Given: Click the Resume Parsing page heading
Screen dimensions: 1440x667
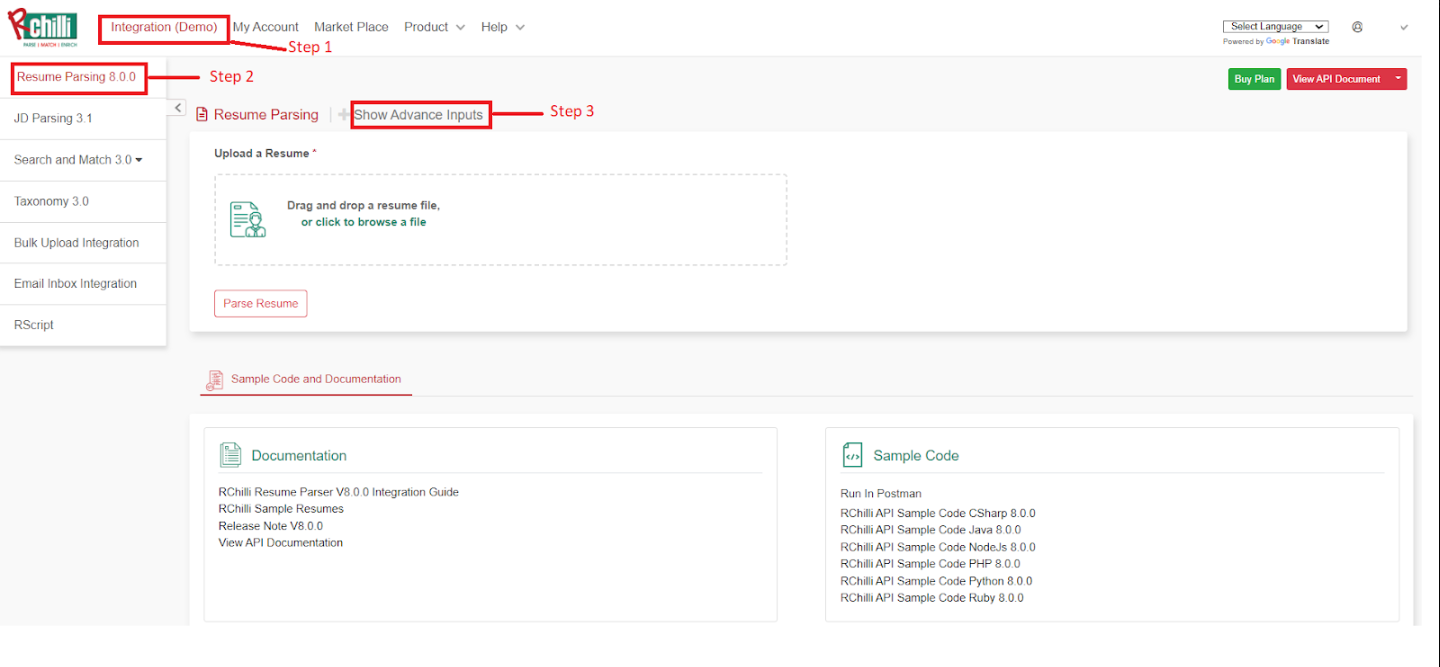Looking at the screenshot, I should tap(266, 115).
